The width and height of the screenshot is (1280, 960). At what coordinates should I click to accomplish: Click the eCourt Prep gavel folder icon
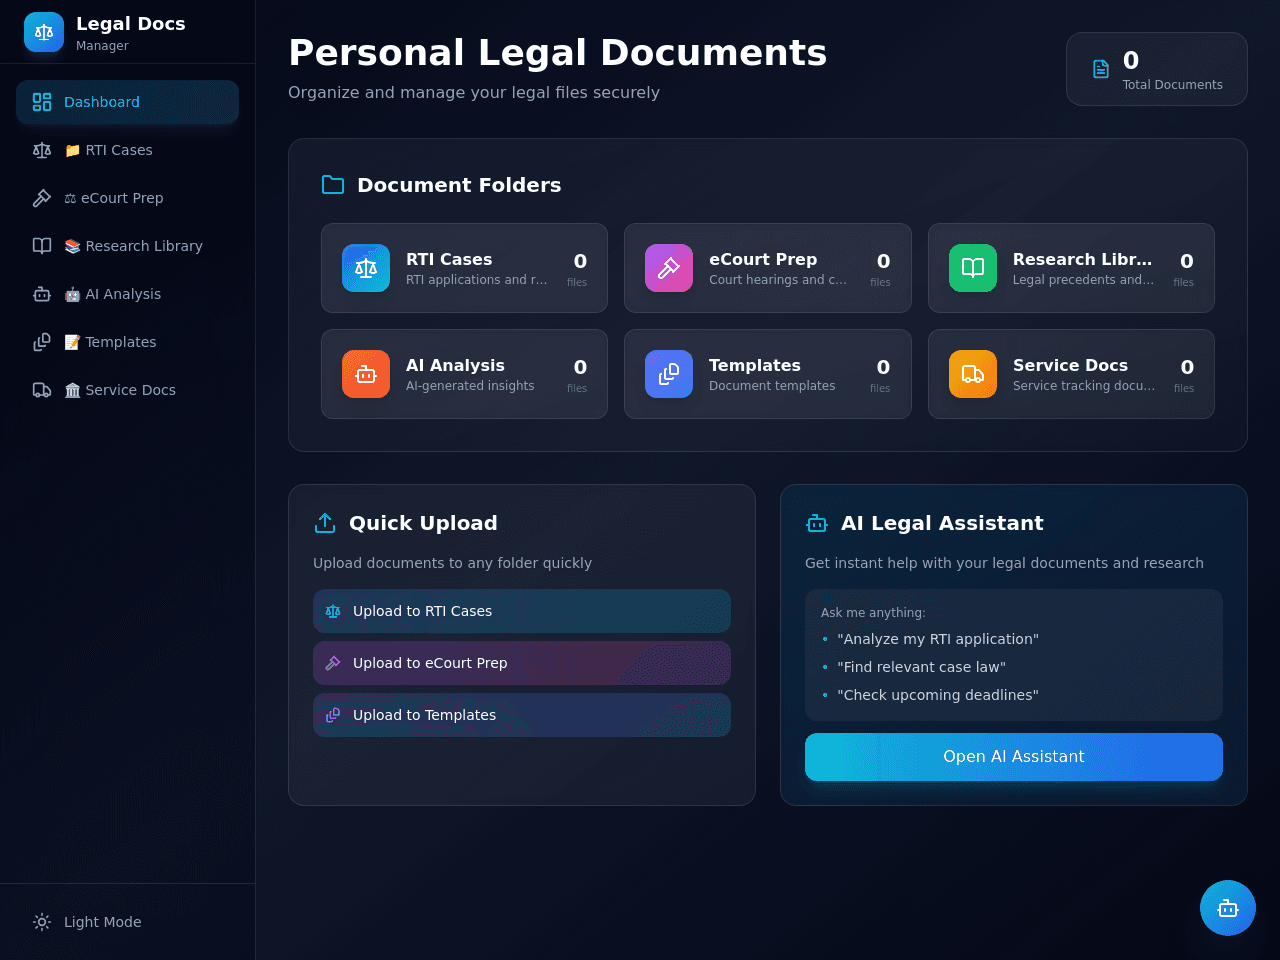pyautogui.click(x=669, y=268)
